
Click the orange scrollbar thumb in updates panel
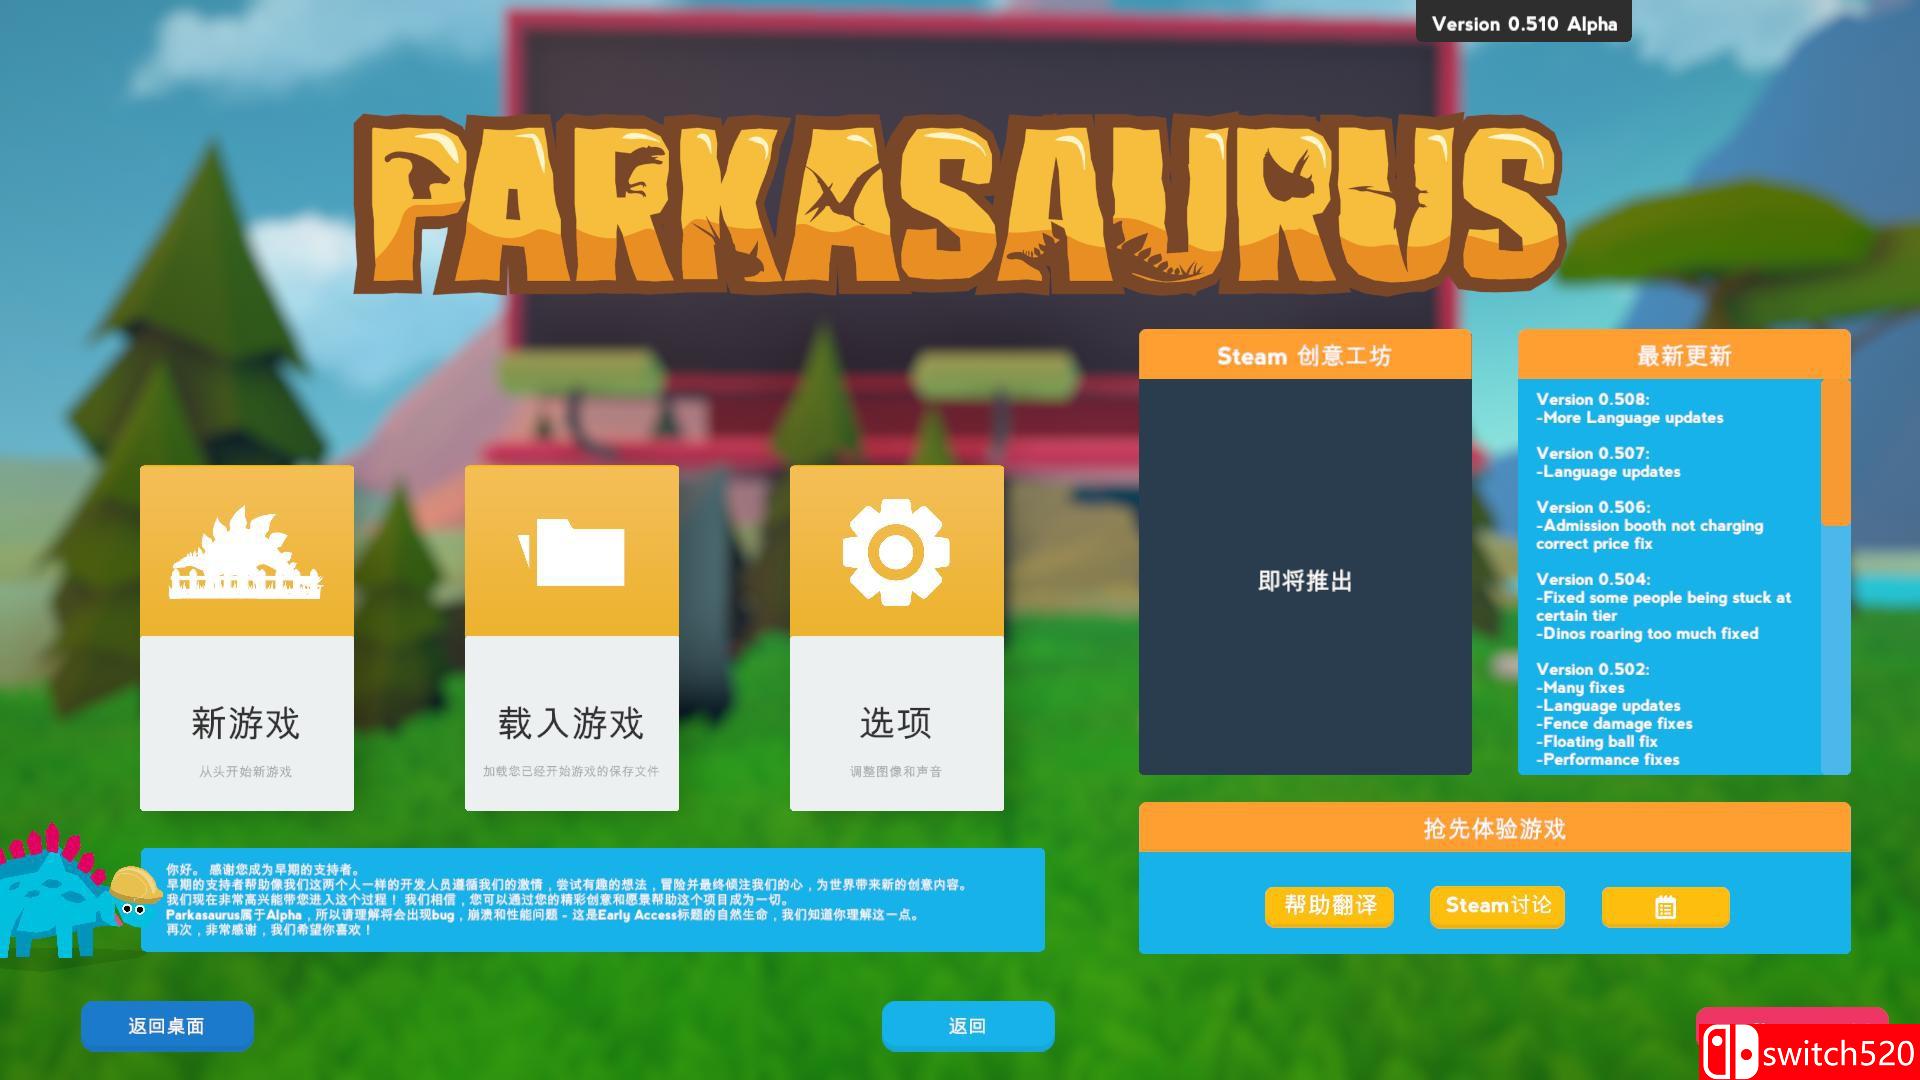coord(1835,452)
